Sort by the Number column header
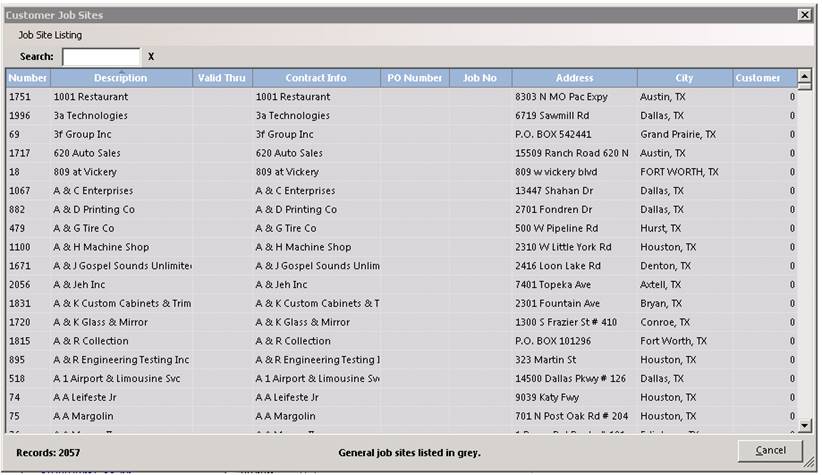 [x=28, y=78]
